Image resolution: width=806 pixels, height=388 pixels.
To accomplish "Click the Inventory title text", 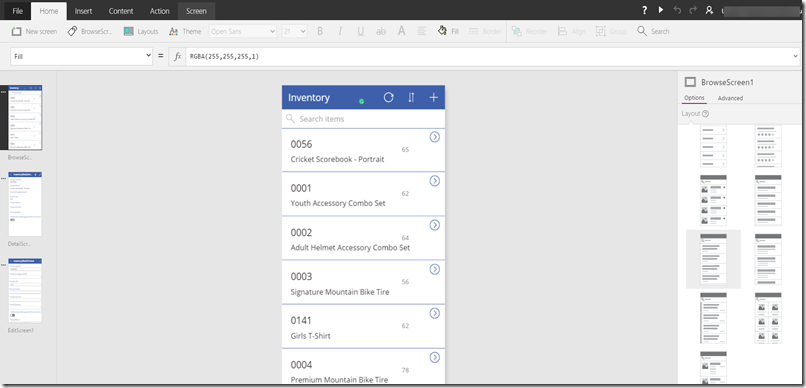I will [309, 98].
